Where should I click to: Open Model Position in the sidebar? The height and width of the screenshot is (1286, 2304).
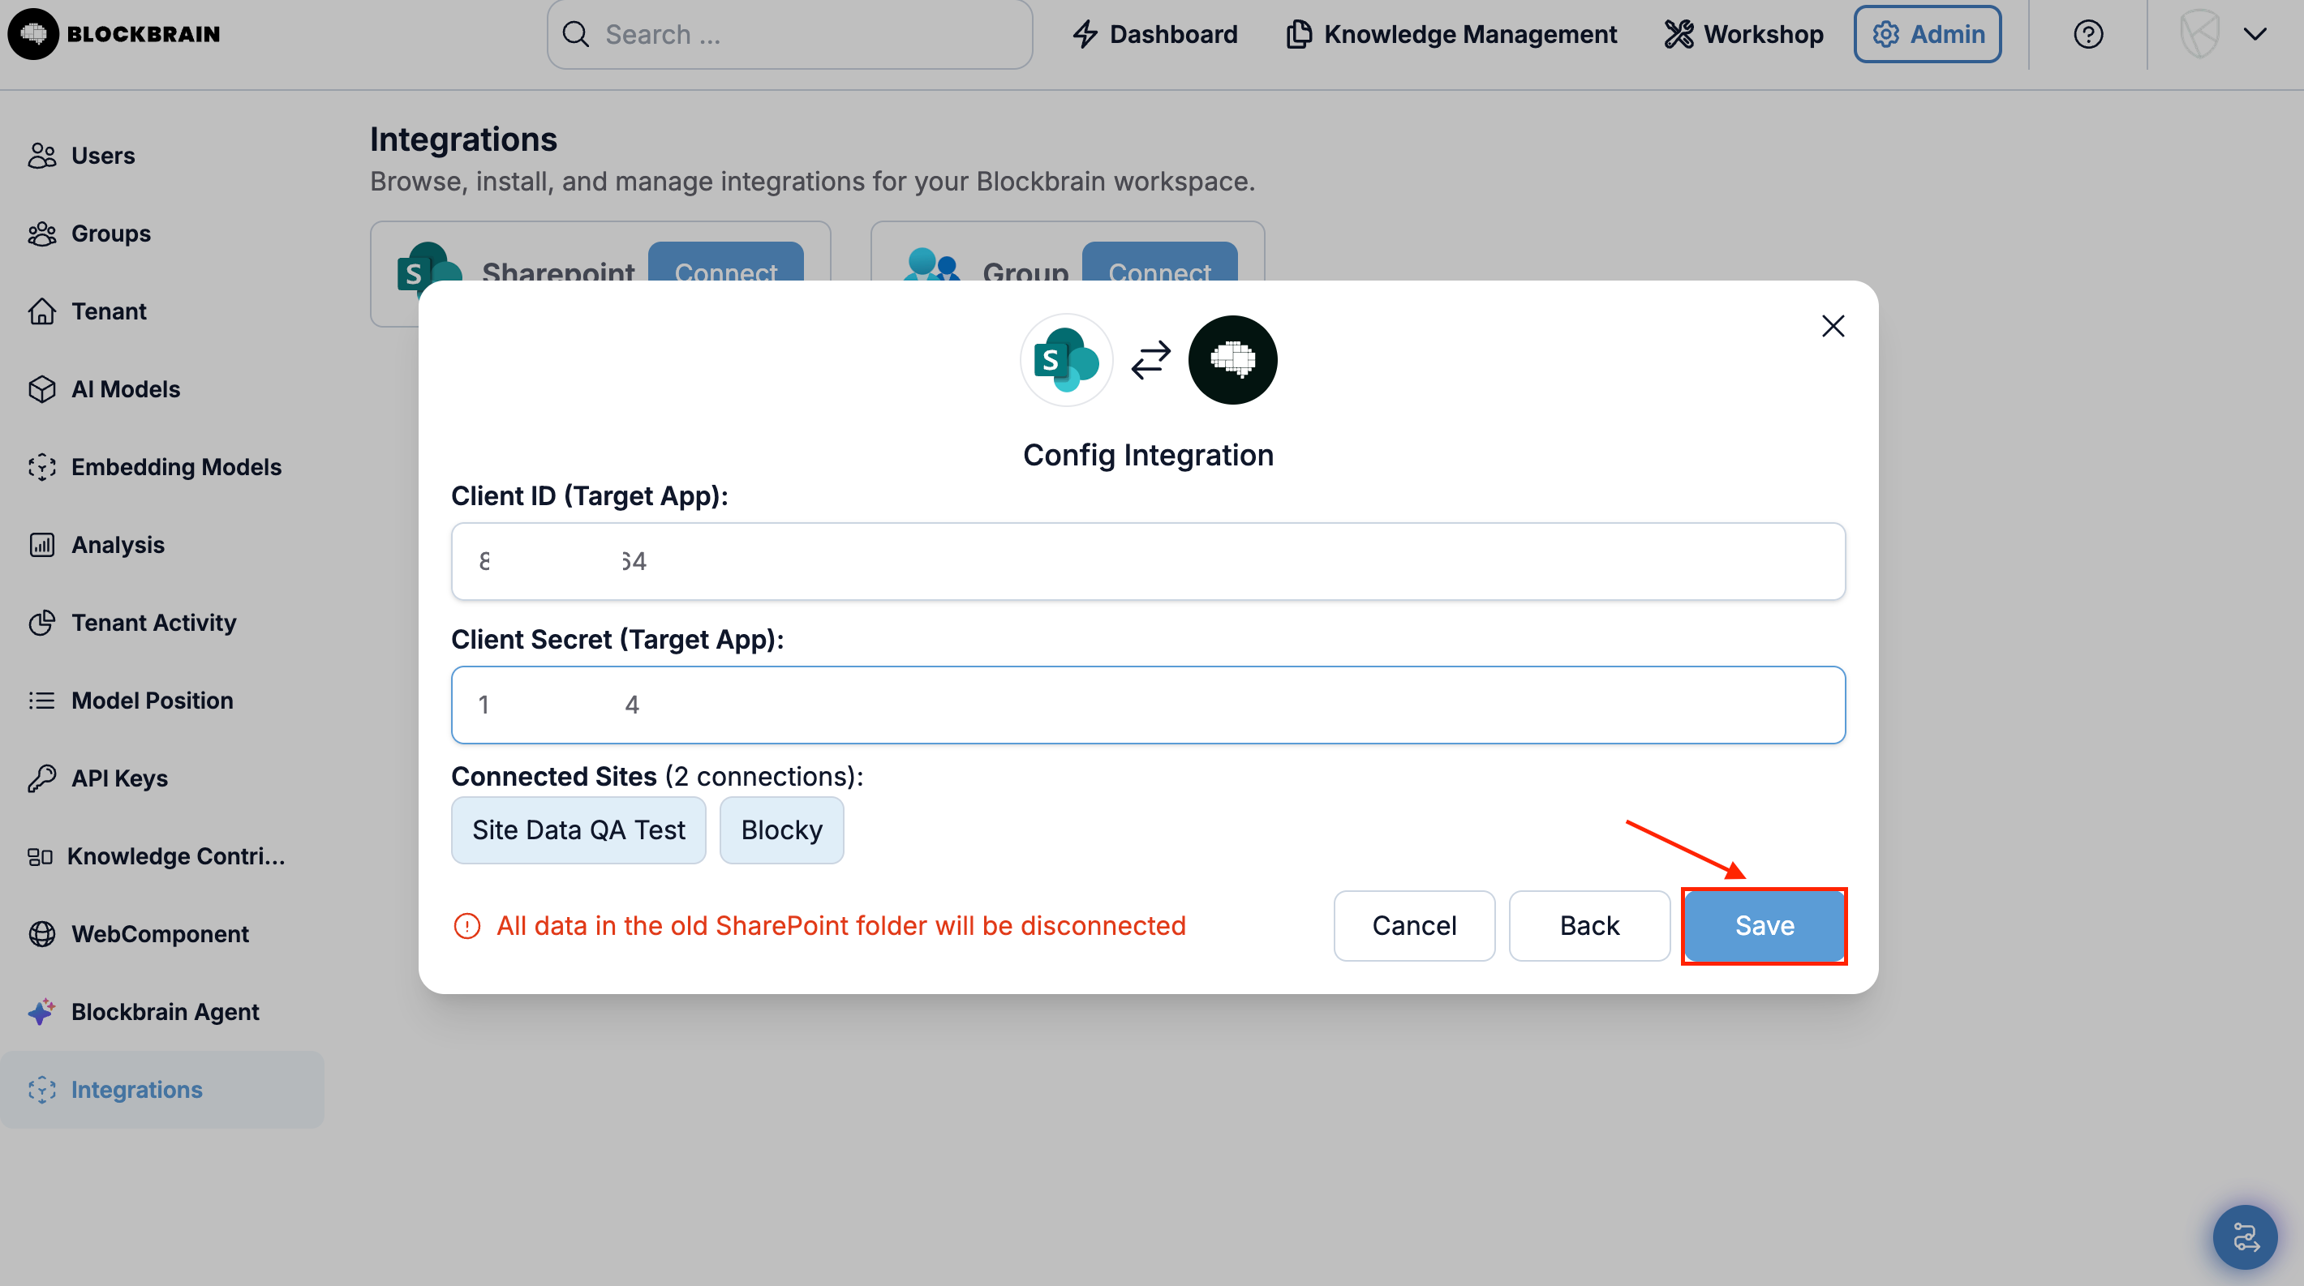click(x=152, y=700)
